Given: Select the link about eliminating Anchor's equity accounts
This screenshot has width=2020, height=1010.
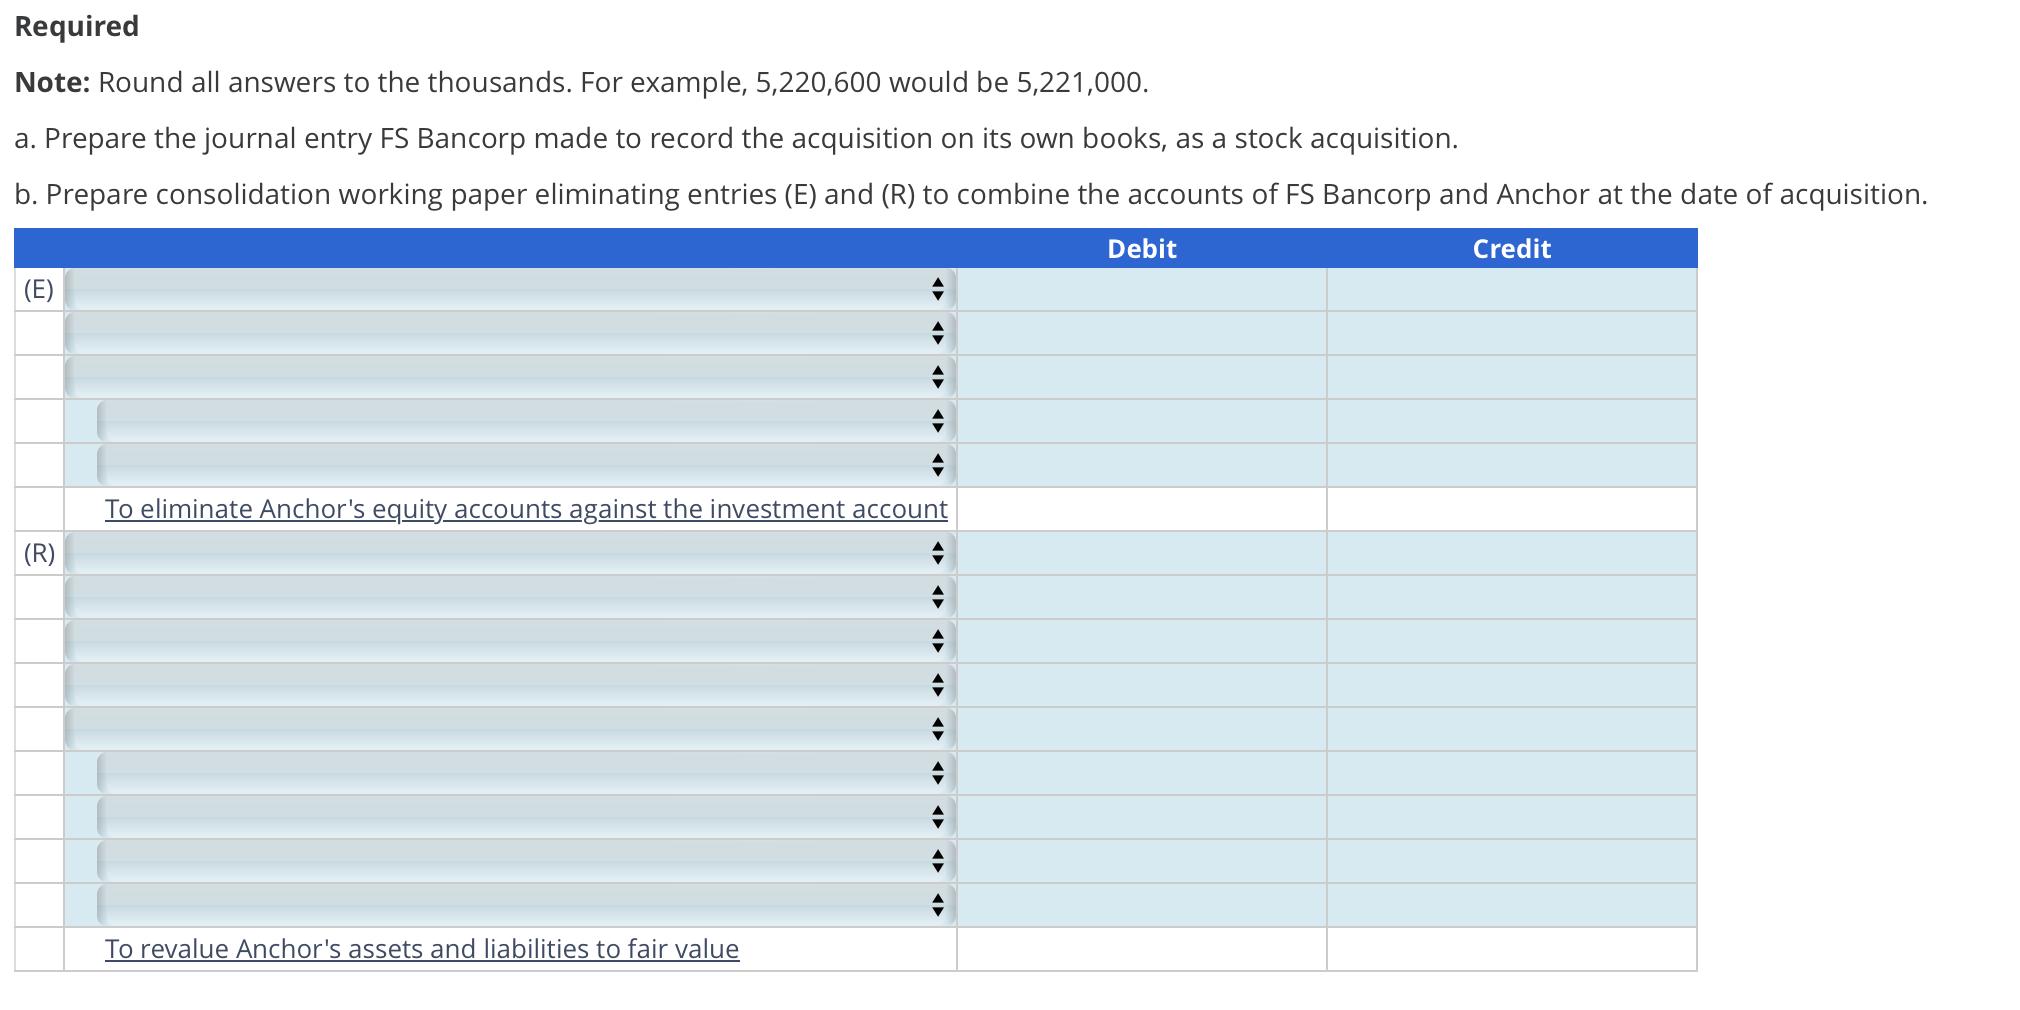Looking at the screenshot, I should tap(525, 509).
